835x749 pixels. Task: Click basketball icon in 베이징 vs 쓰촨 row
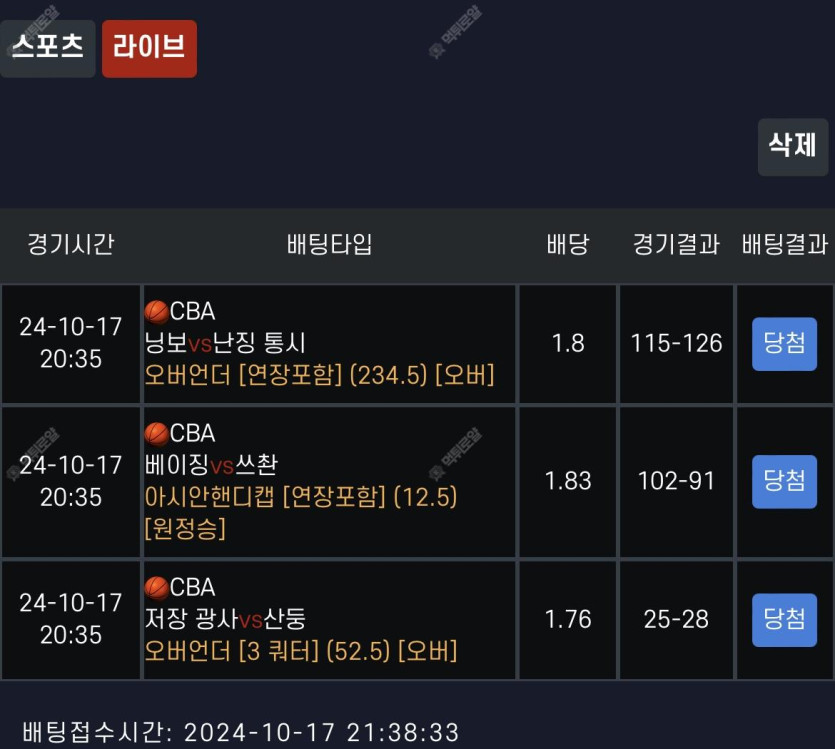pos(157,434)
